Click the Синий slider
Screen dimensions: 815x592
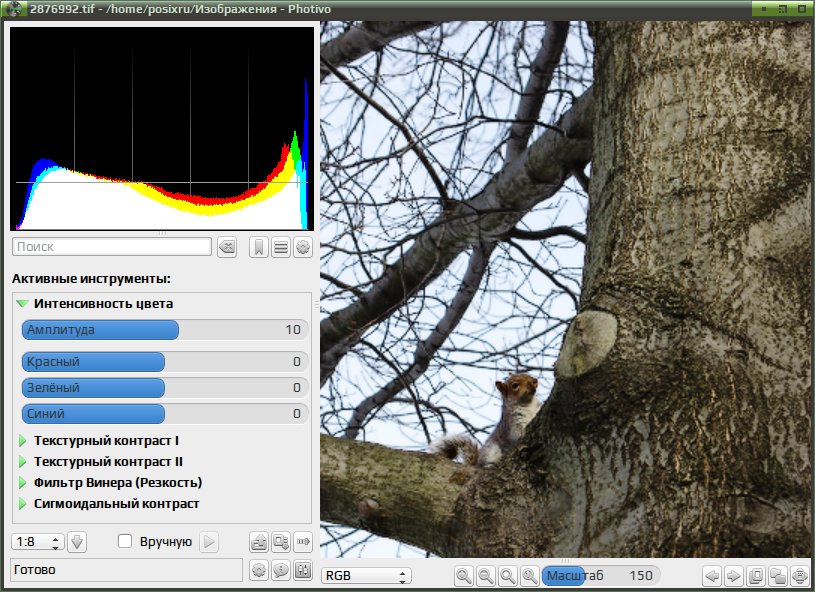click(165, 414)
